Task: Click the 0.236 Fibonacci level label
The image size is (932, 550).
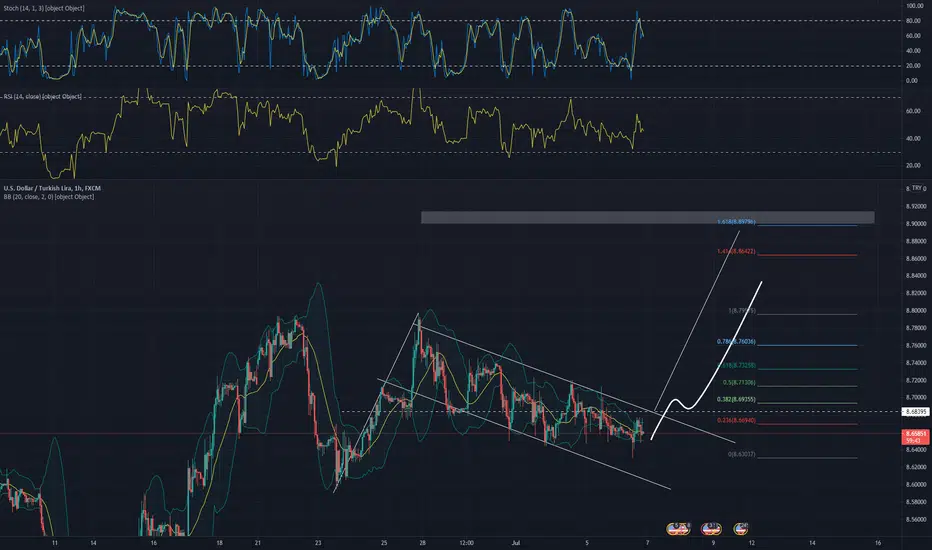Action: 736,420
